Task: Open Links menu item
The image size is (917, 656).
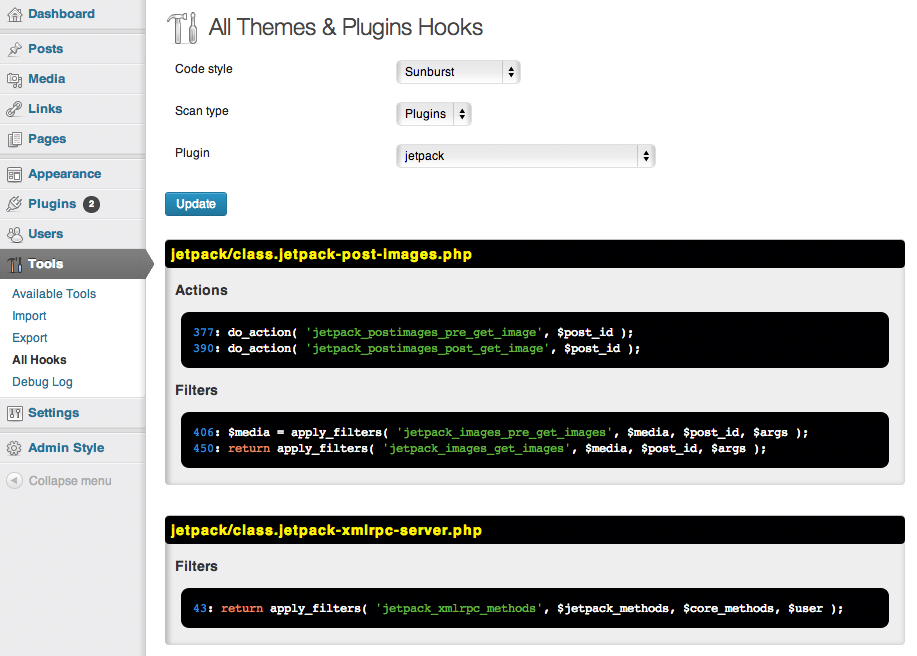Action: coord(73,109)
